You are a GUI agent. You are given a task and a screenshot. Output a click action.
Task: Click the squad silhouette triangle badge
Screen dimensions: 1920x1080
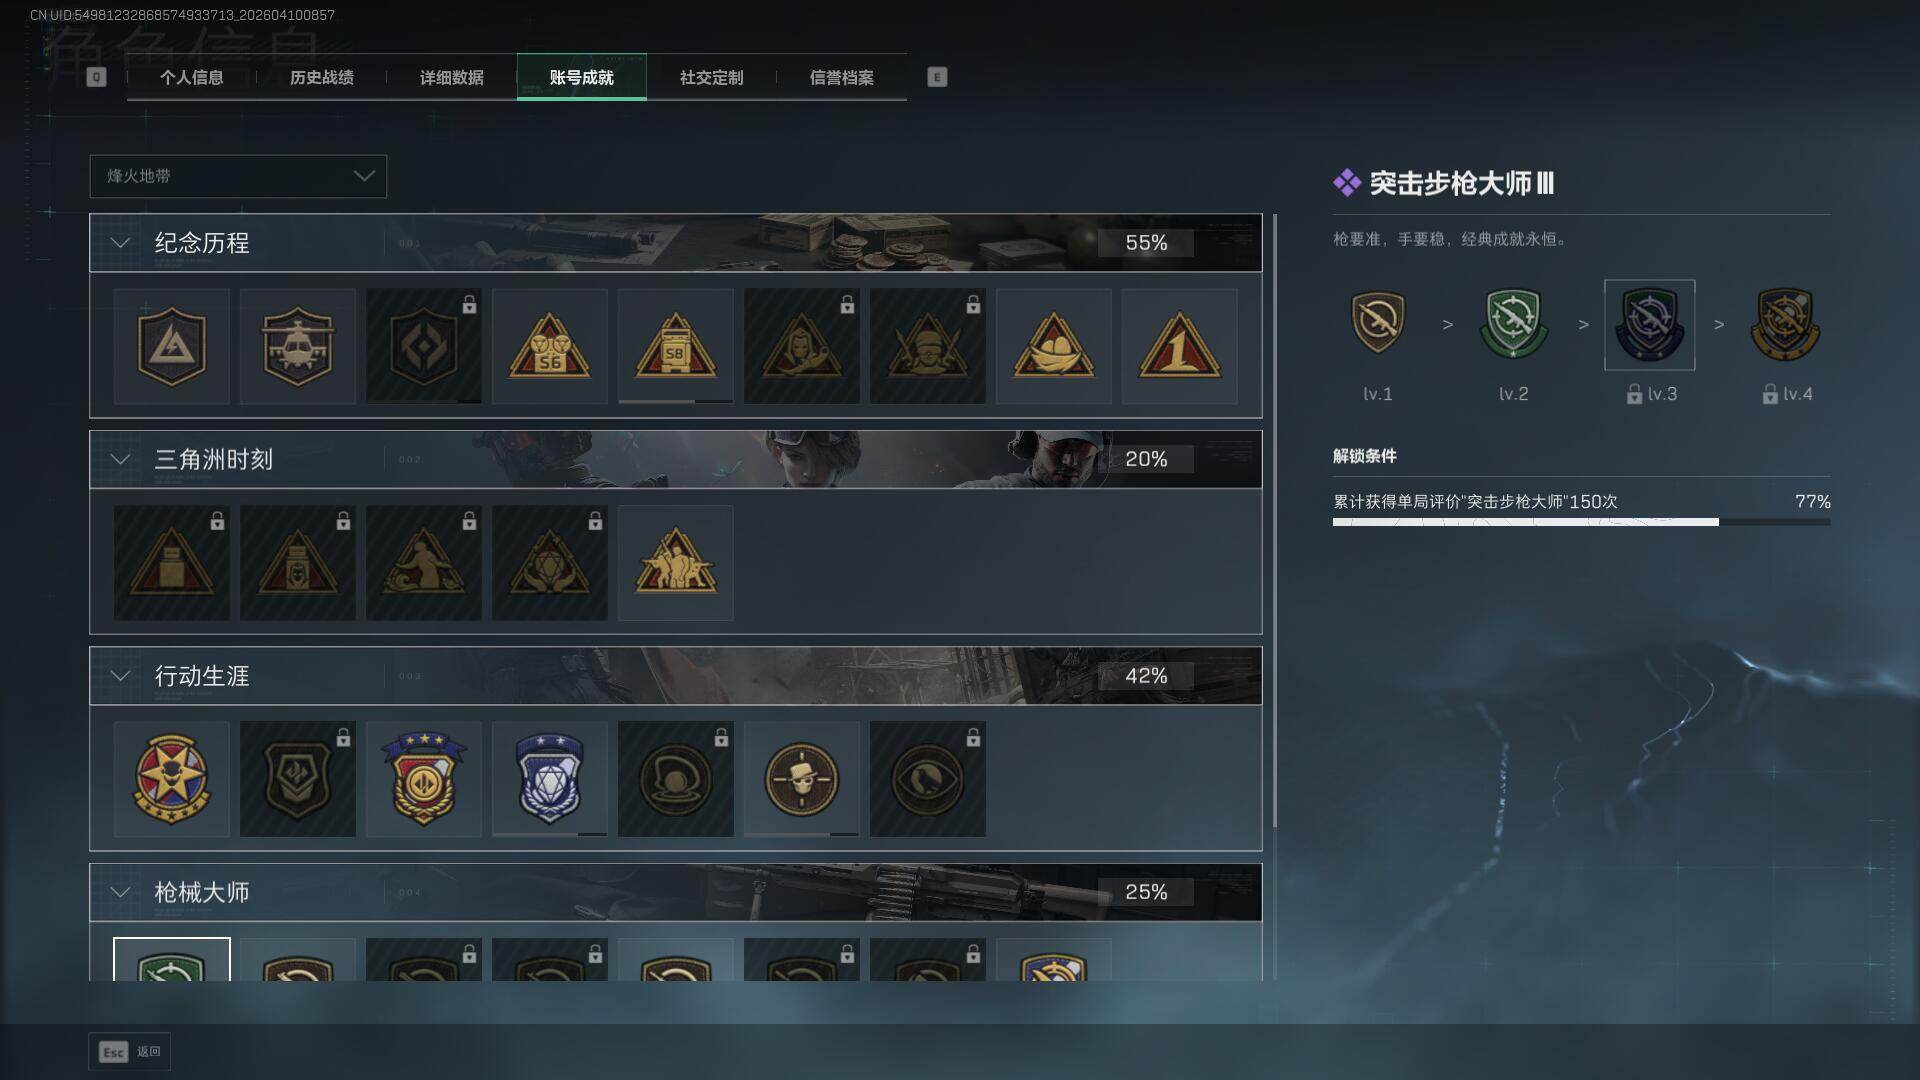pyautogui.click(x=675, y=563)
